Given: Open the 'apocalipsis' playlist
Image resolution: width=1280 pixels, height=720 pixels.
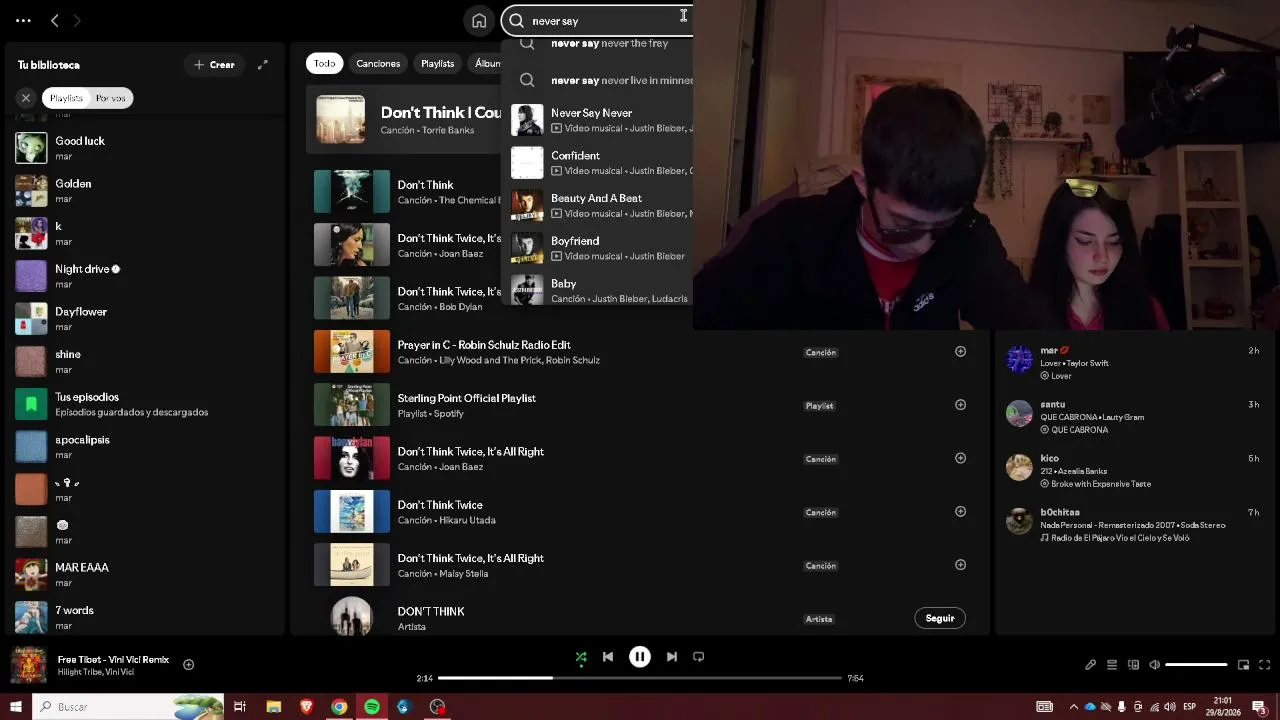Looking at the screenshot, I should [145, 447].
